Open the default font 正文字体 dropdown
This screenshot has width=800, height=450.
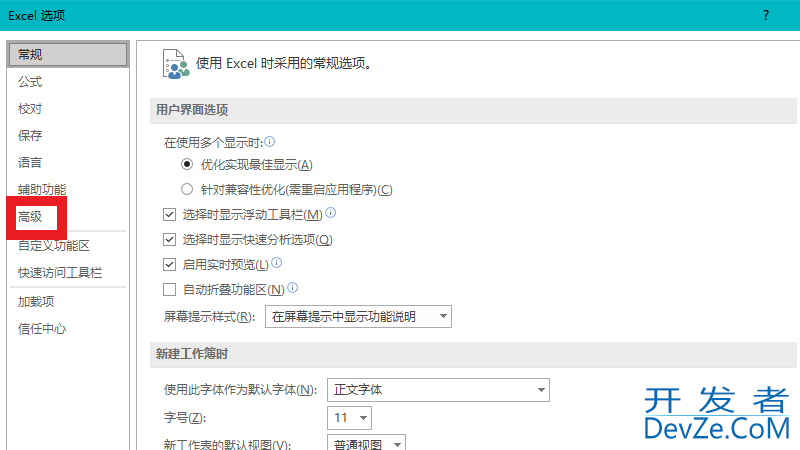click(x=438, y=390)
